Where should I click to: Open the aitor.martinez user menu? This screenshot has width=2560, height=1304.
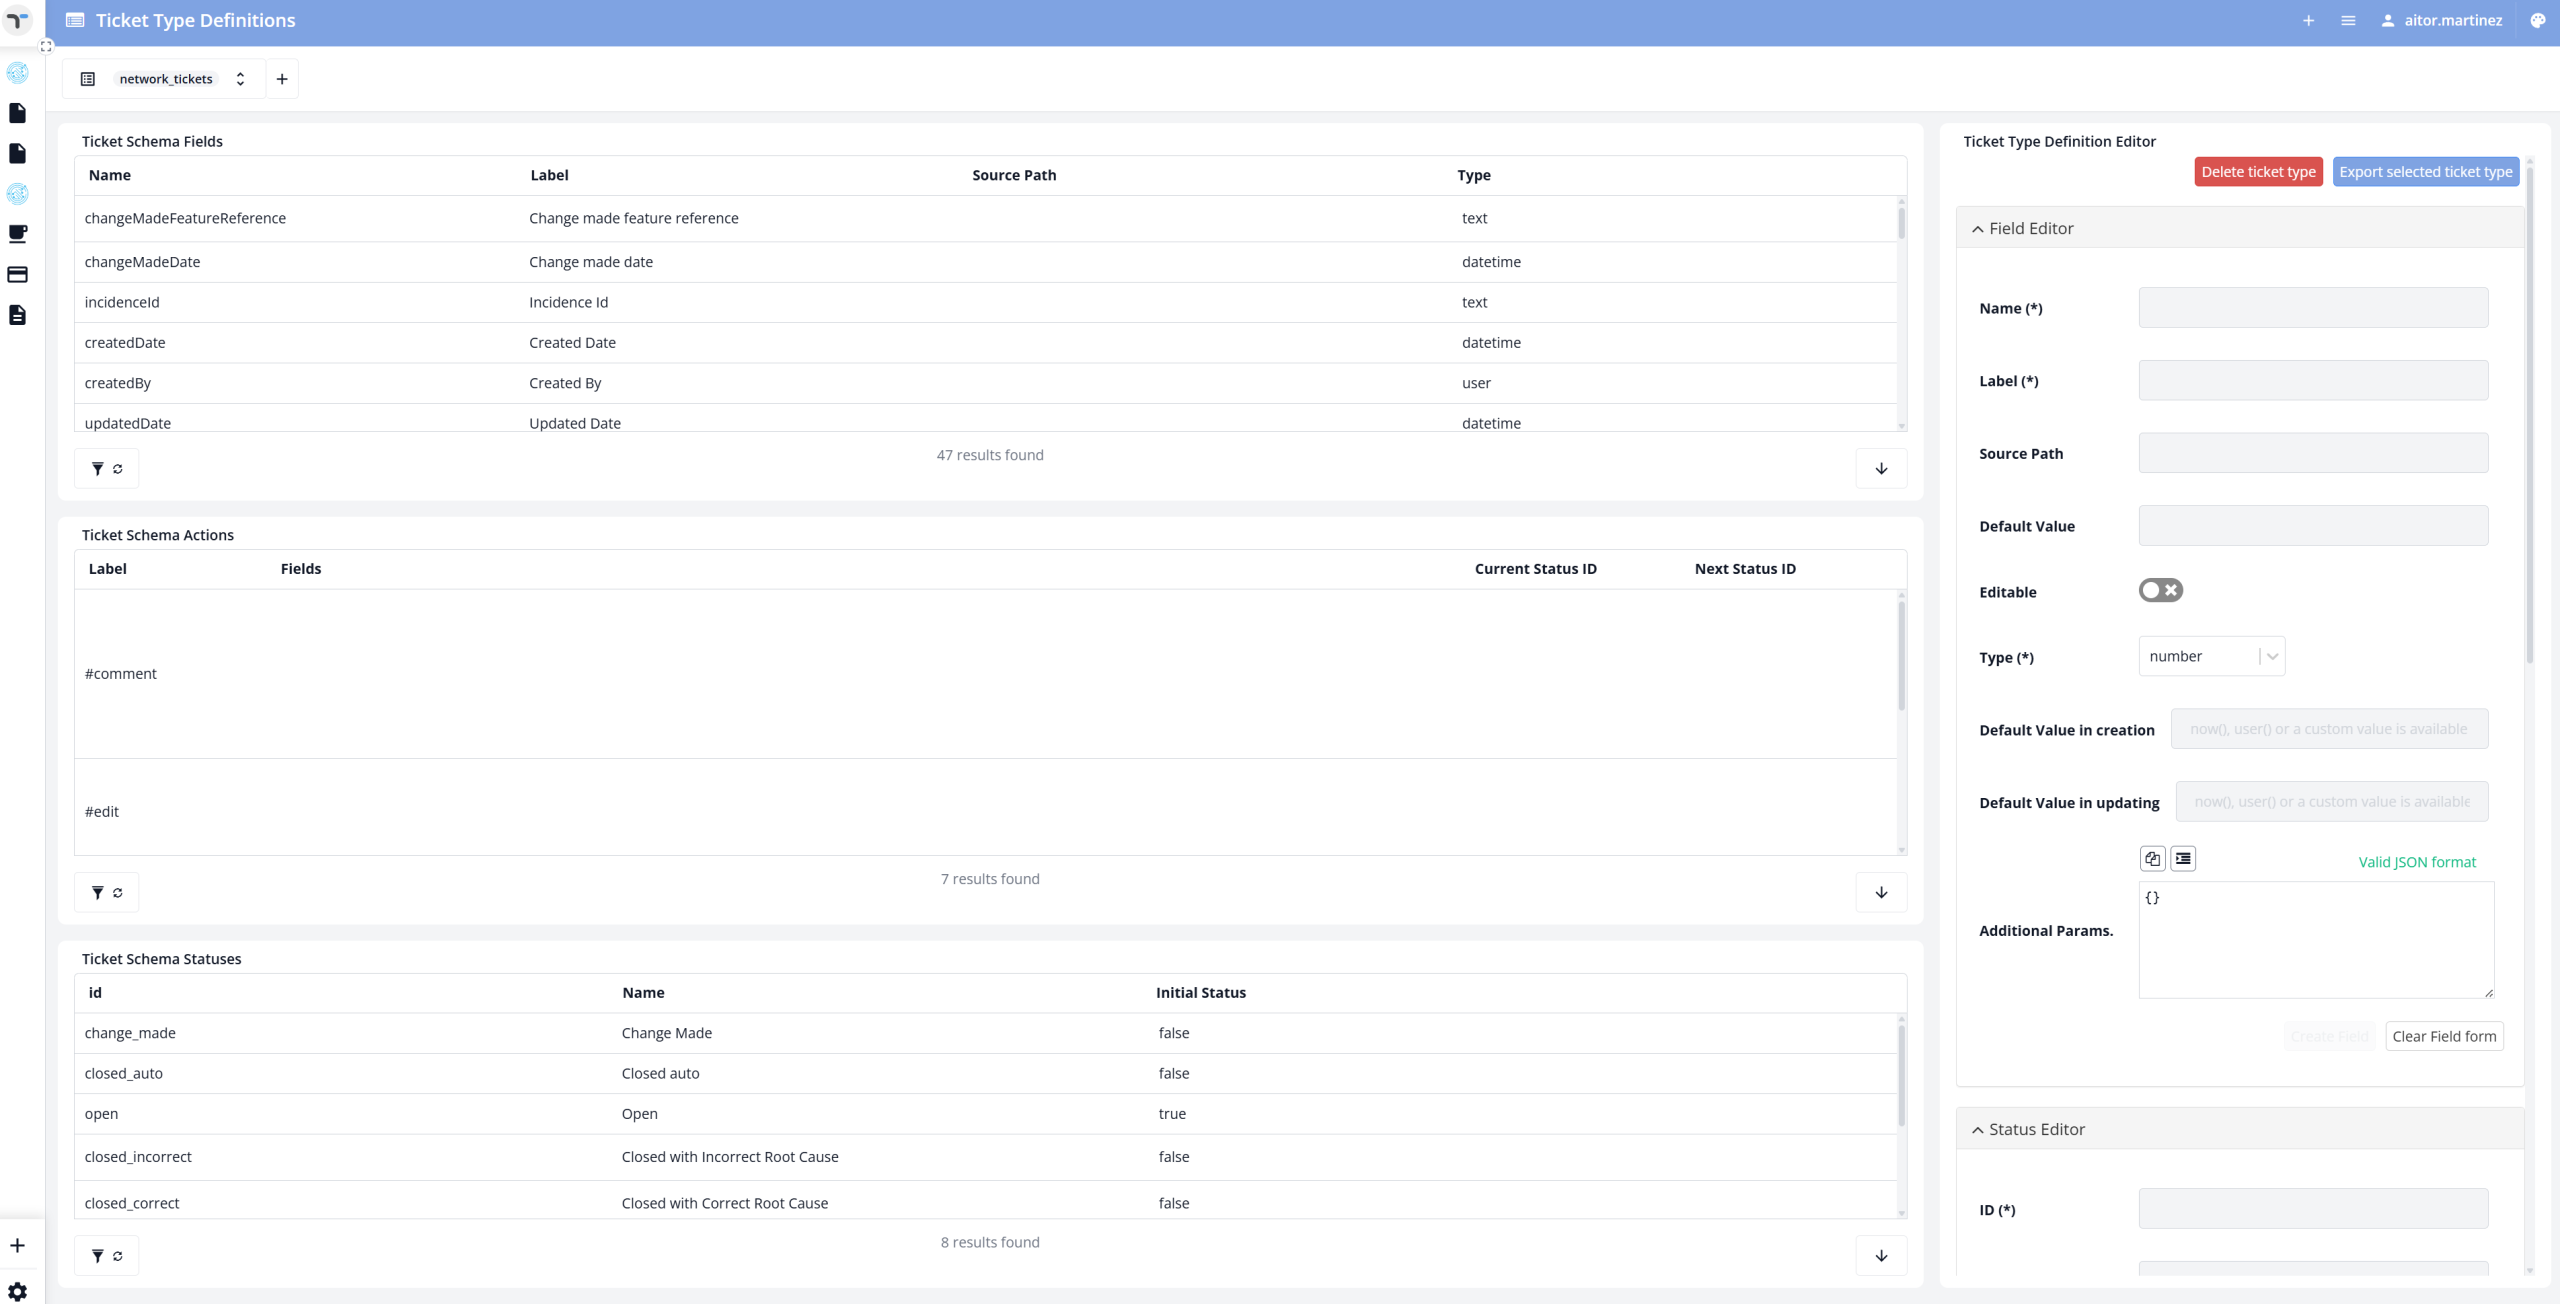click(2441, 20)
